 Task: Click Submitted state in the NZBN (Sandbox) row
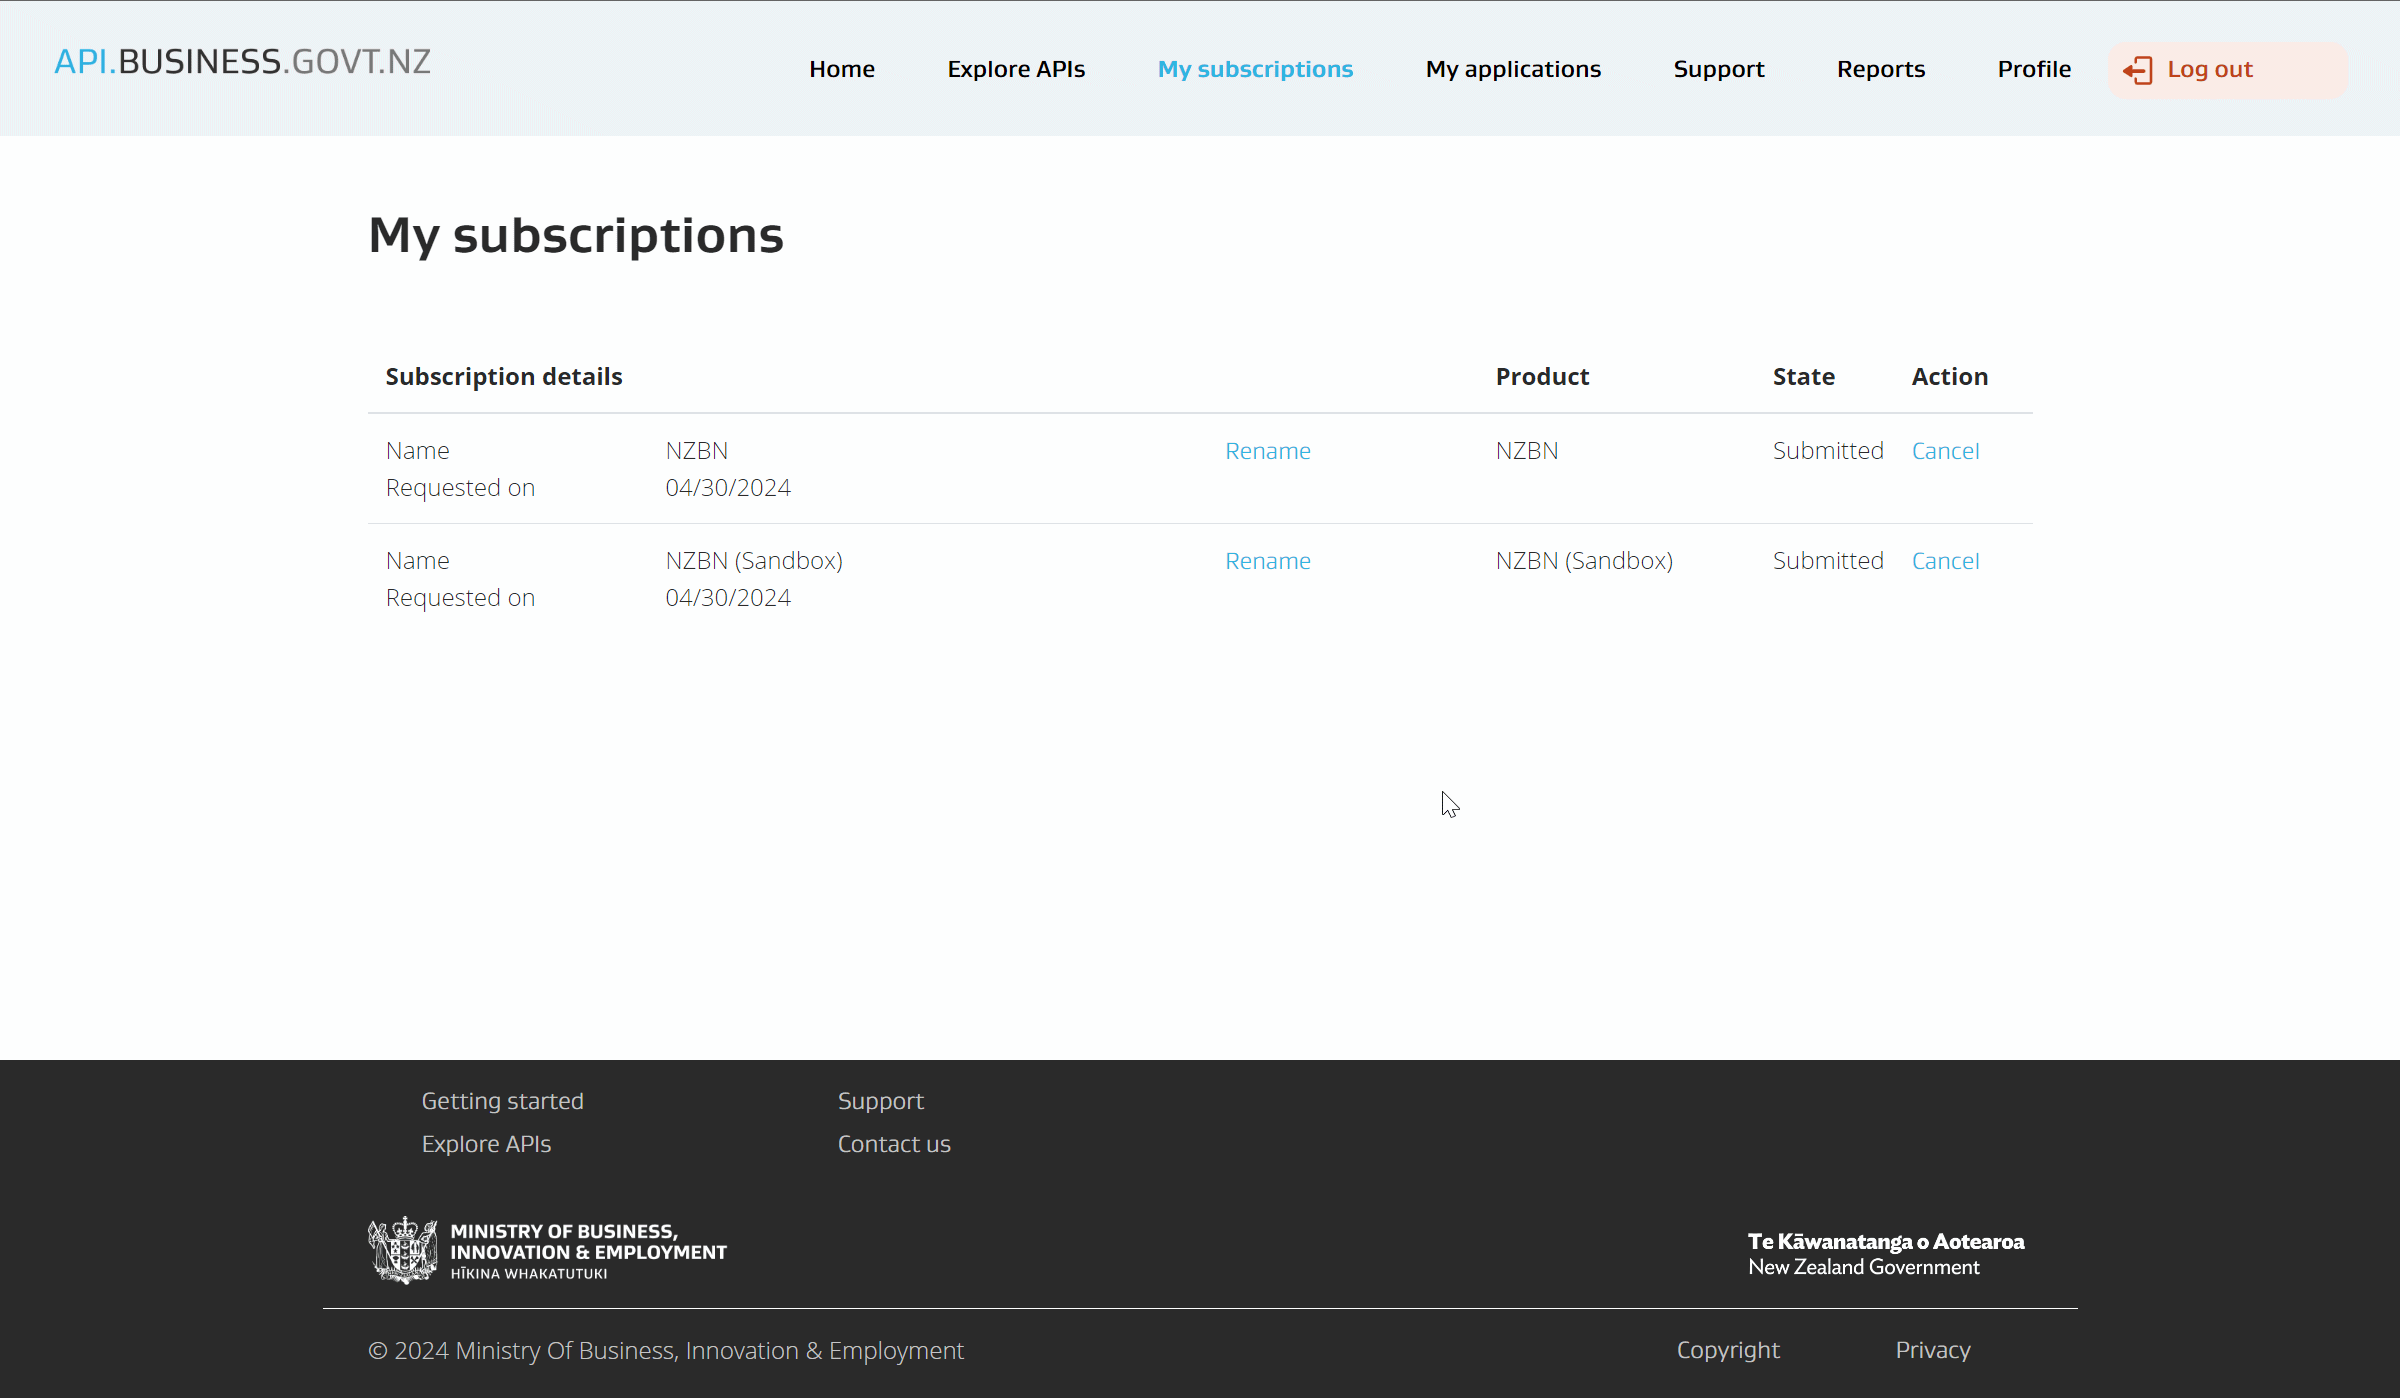click(x=1828, y=561)
